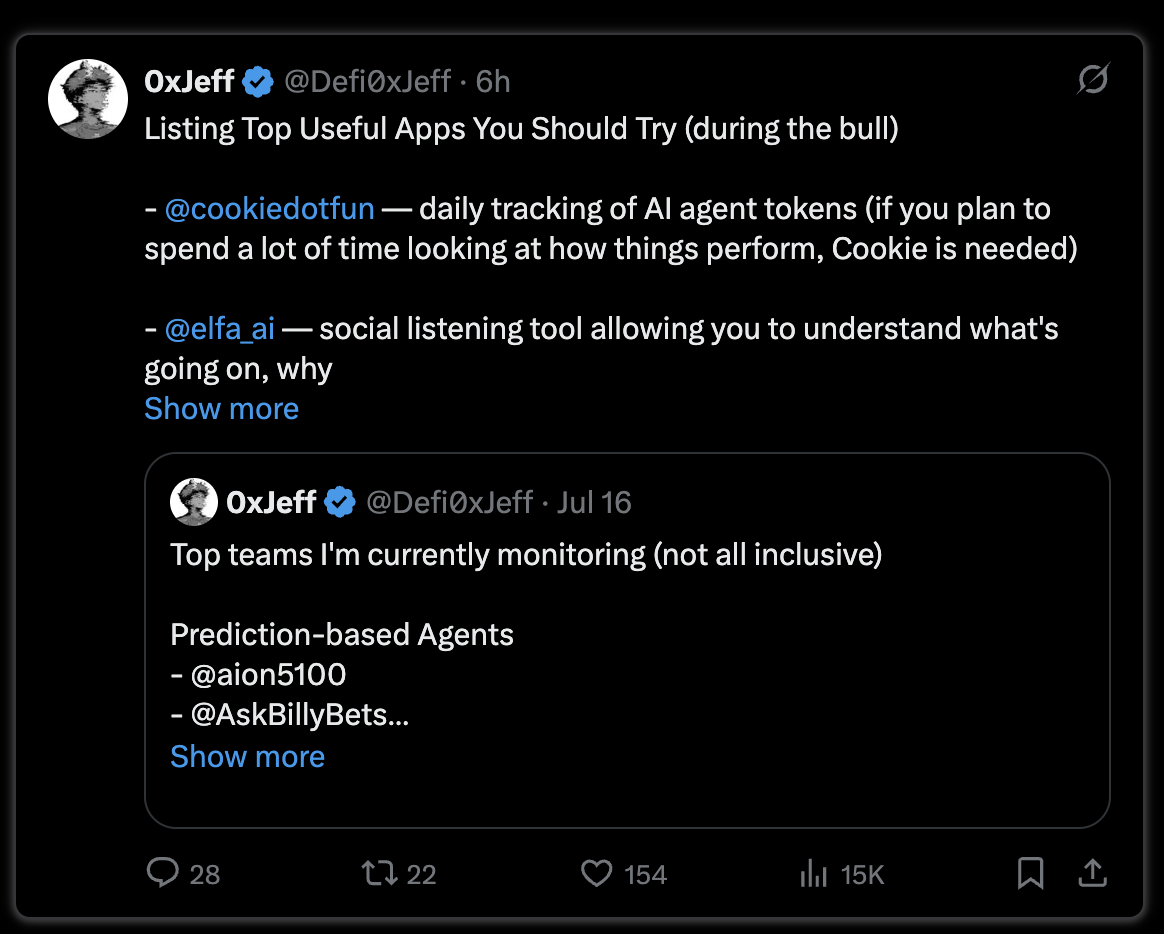Open the @cookiedotfun mention link
This screenshot has width=1164, height=934.
coord(269,209)
